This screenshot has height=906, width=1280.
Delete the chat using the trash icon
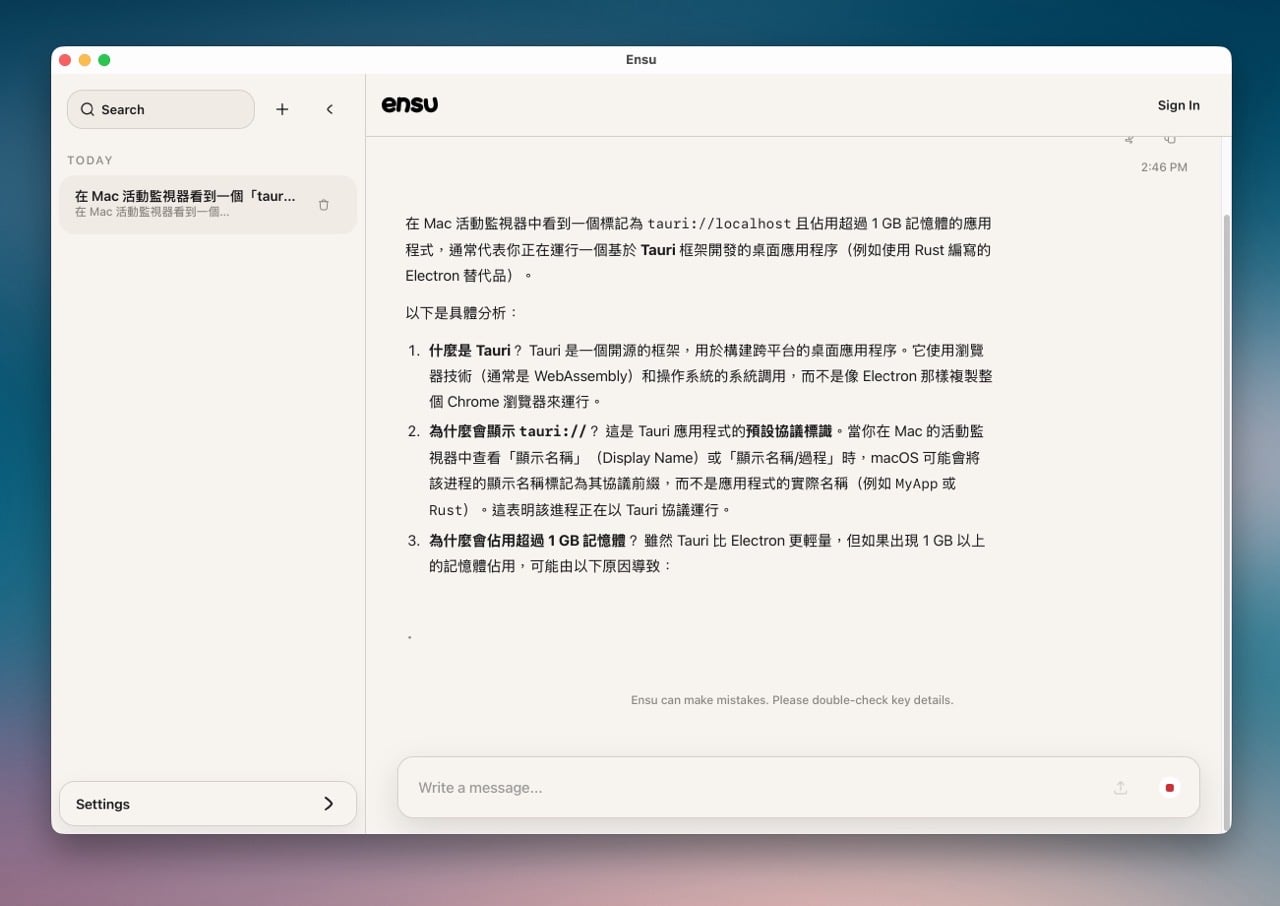point(323,205)
